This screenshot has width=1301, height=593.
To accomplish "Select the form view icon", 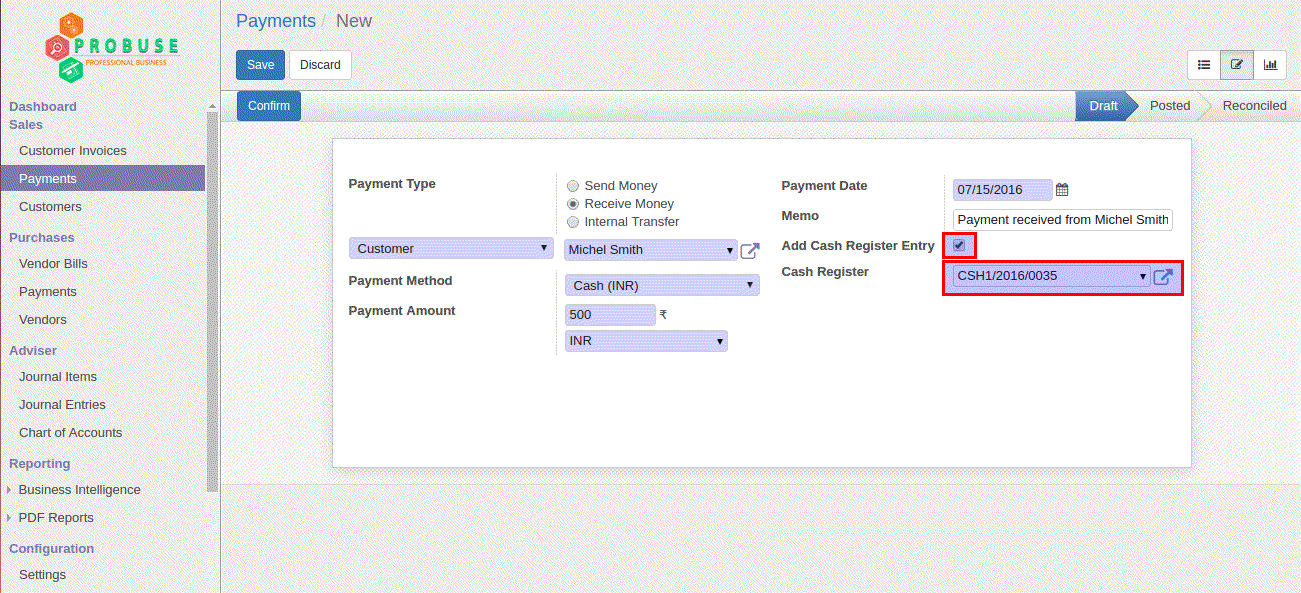I will 1237,65.
